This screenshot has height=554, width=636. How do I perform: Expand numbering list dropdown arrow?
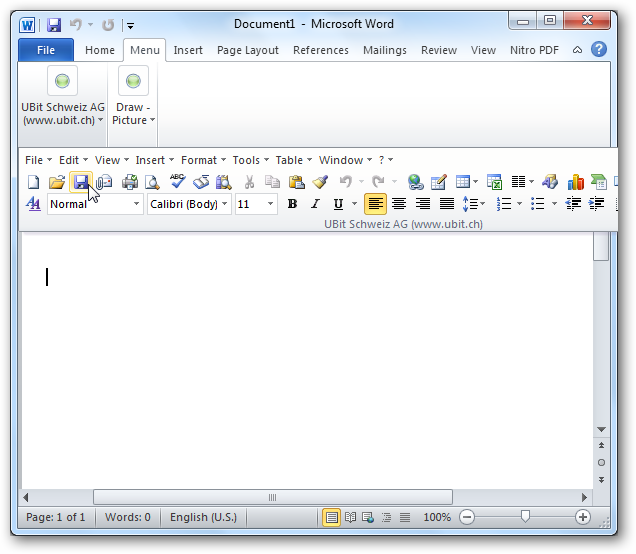pyautogui.click(x=519, y=204)
